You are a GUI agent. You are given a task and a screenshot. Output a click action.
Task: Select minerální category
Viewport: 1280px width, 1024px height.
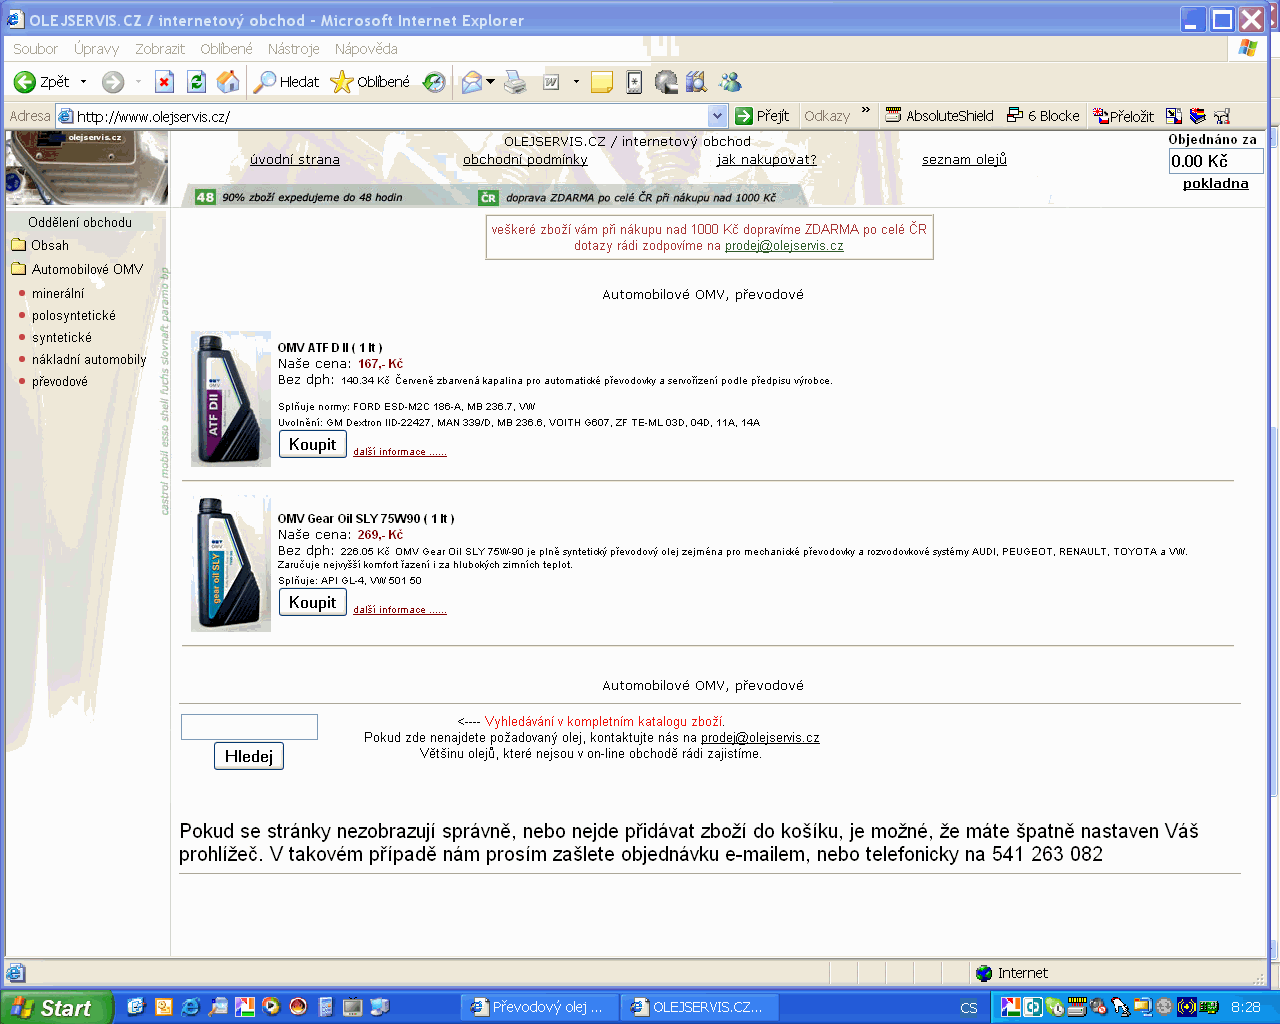(x=58, y=293)
